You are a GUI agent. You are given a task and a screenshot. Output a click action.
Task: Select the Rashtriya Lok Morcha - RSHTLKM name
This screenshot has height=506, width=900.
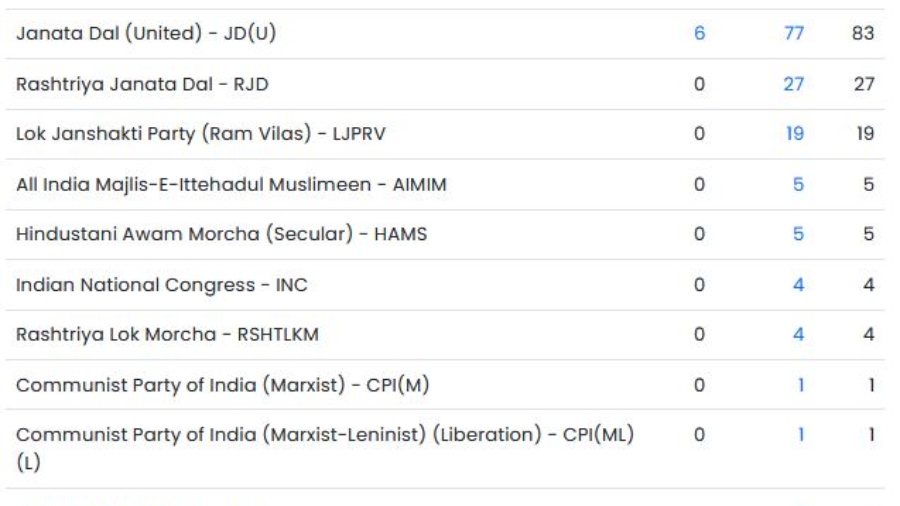167,334
